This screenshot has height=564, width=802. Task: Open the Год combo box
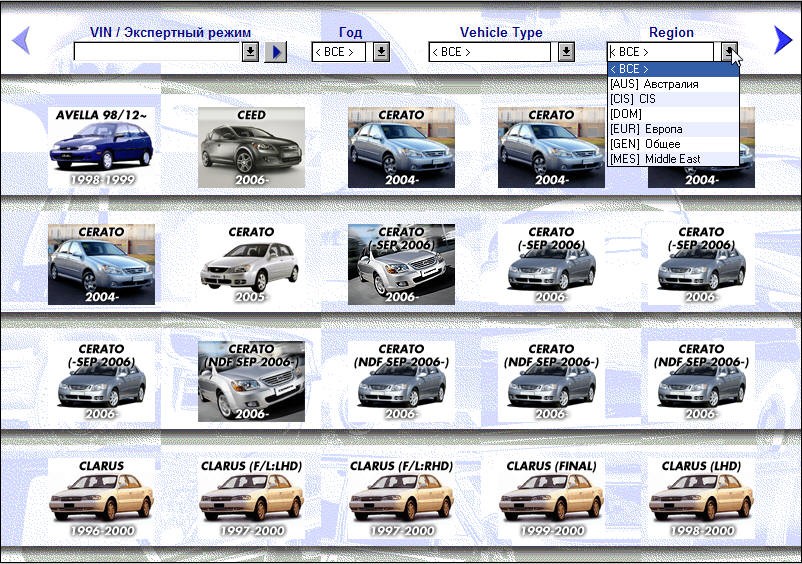click(x=339, y=52)
